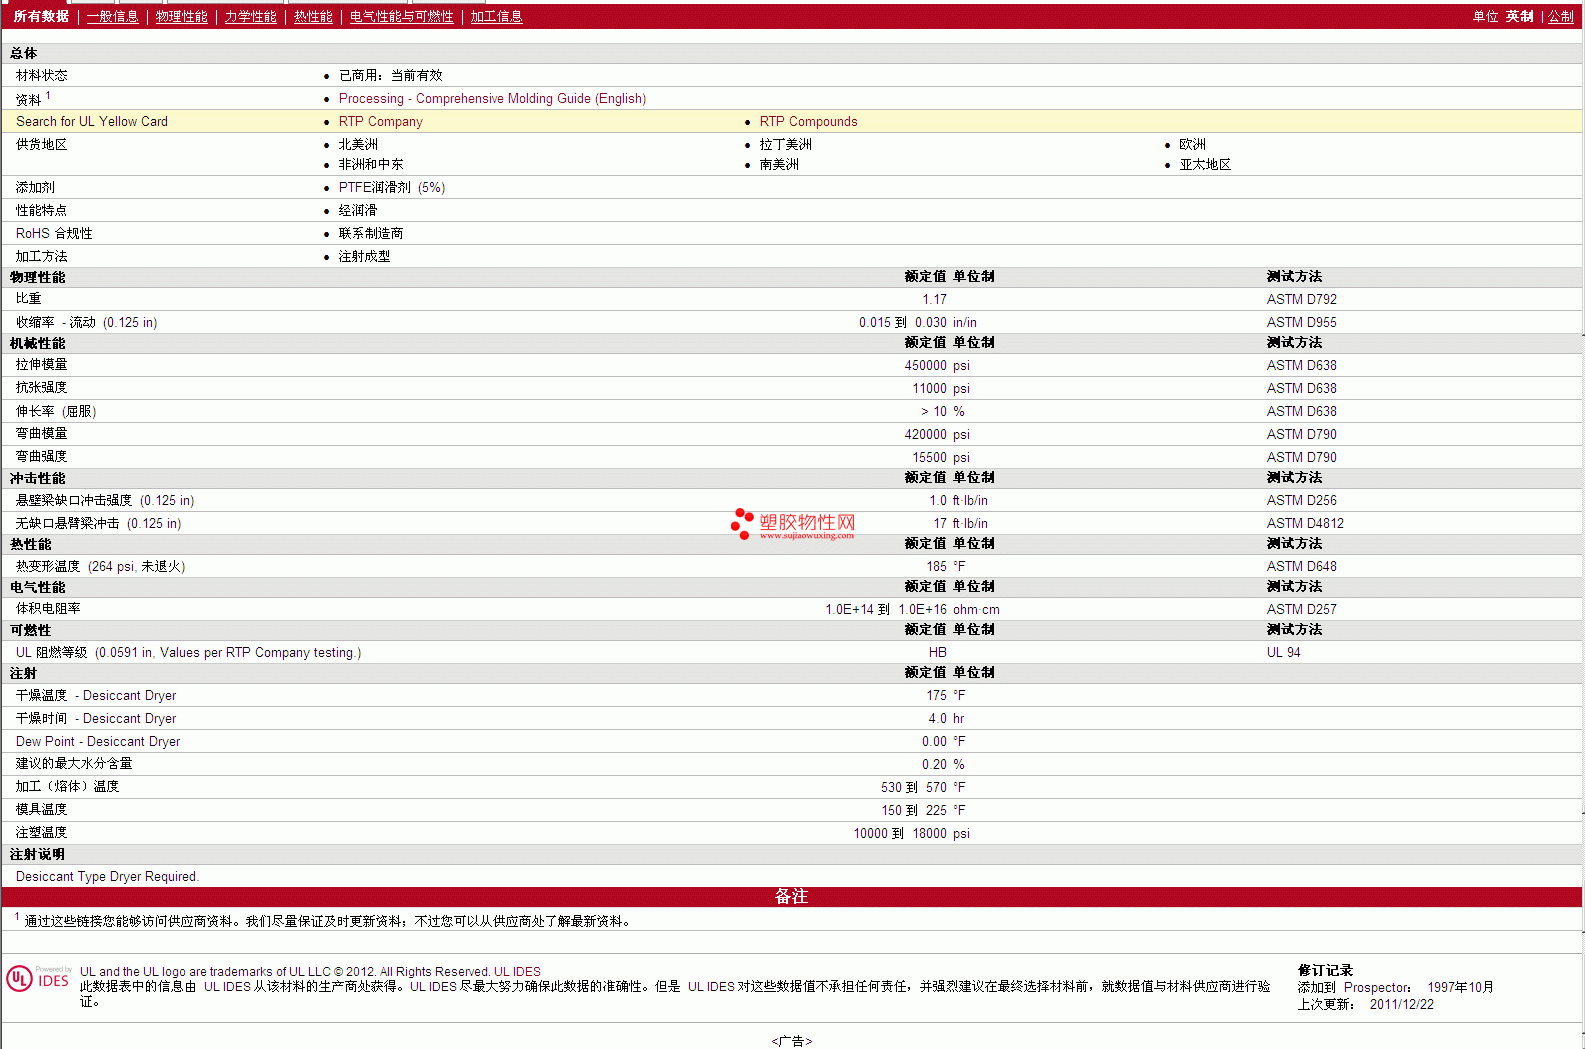
Task: Switch units to 公制
Action: click(x=1560, y=16)
